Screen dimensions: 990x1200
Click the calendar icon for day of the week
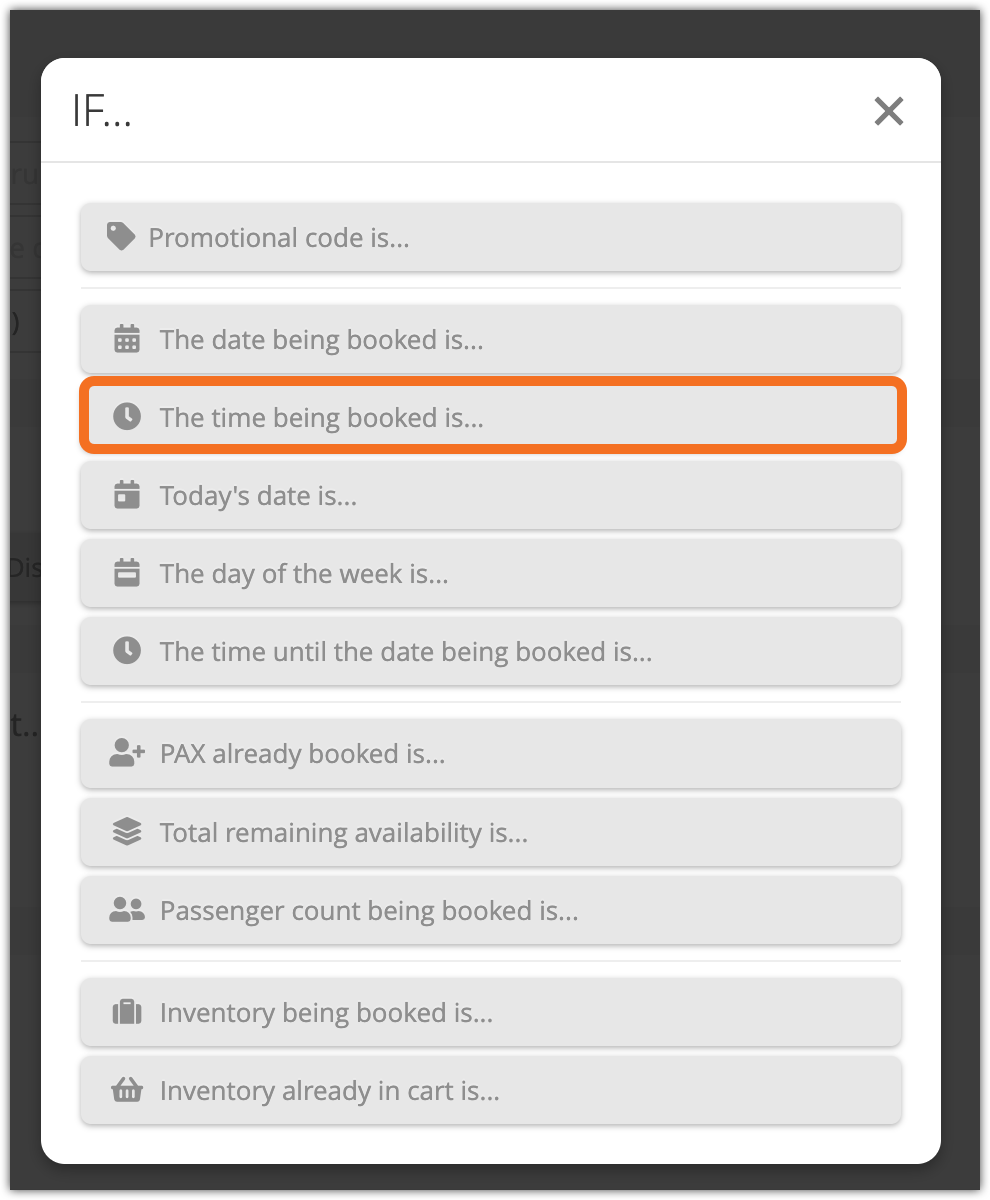click(x=127, y=573)
